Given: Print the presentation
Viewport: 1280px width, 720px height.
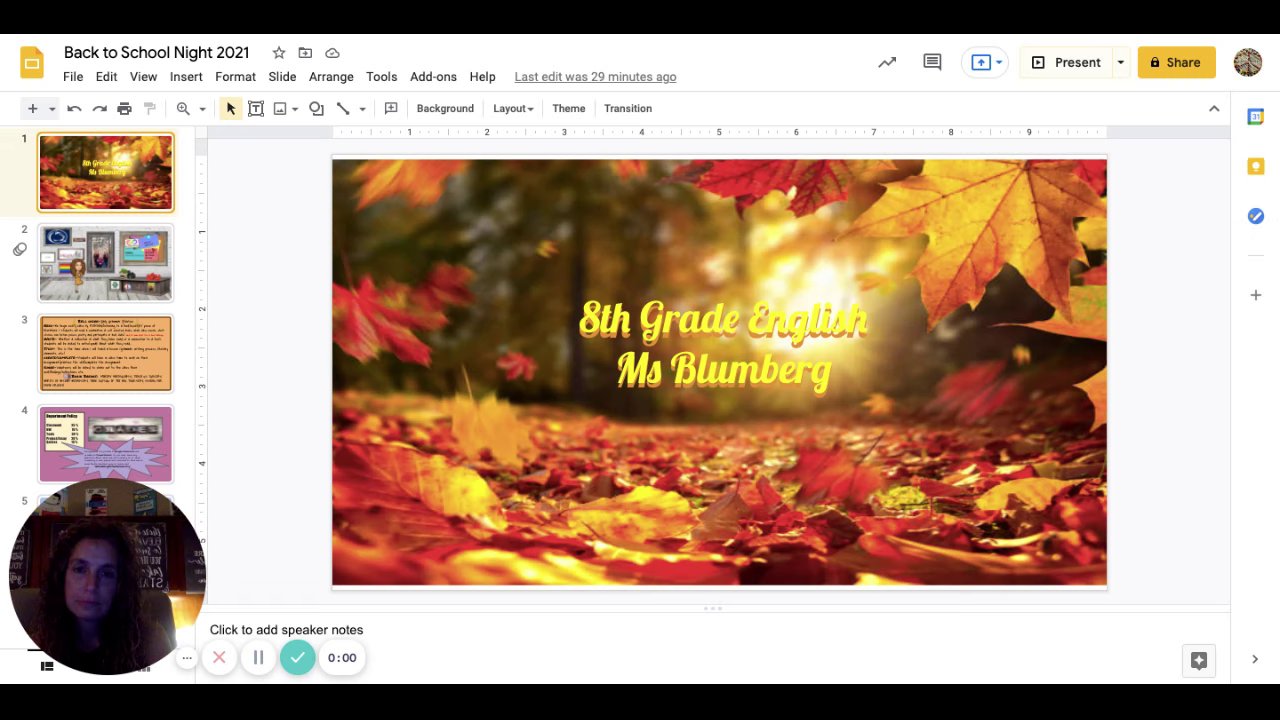Looking at the screenshot, I should pyautogui.click(x=124, y=108).
